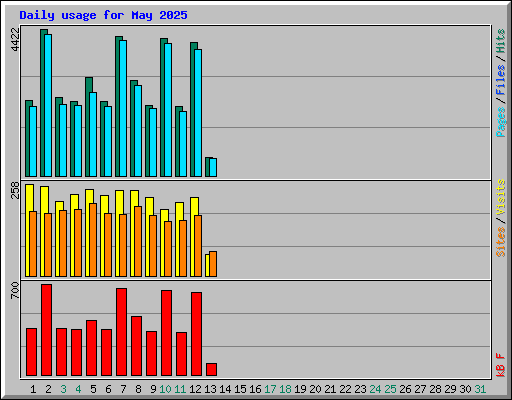The width and height of the screenshot is (512, 400).
Task: Click green day 10 on the x-axis
Action: [x=165, y=389]
